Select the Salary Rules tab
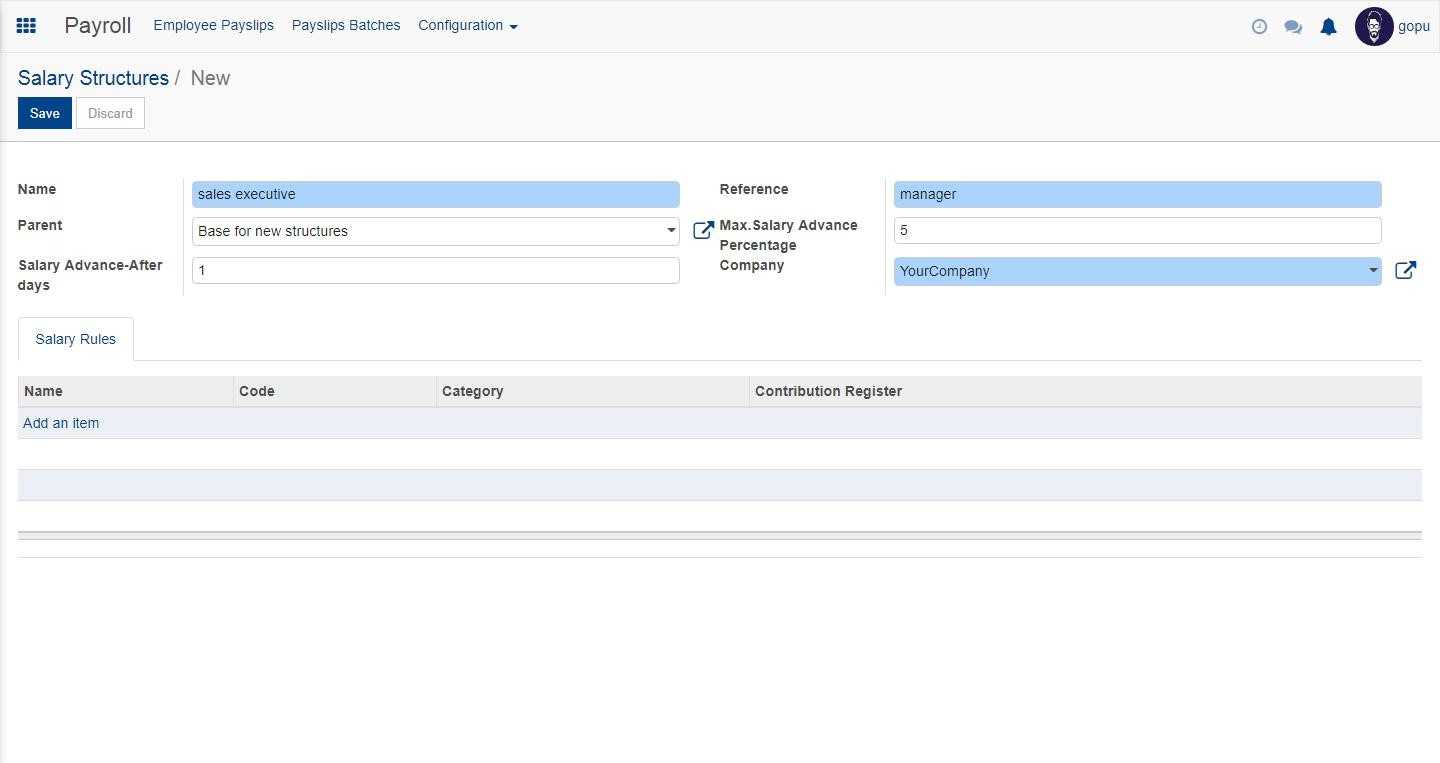Image resolution: width=1440 pixels, height=763 pixels. point(76,339)
